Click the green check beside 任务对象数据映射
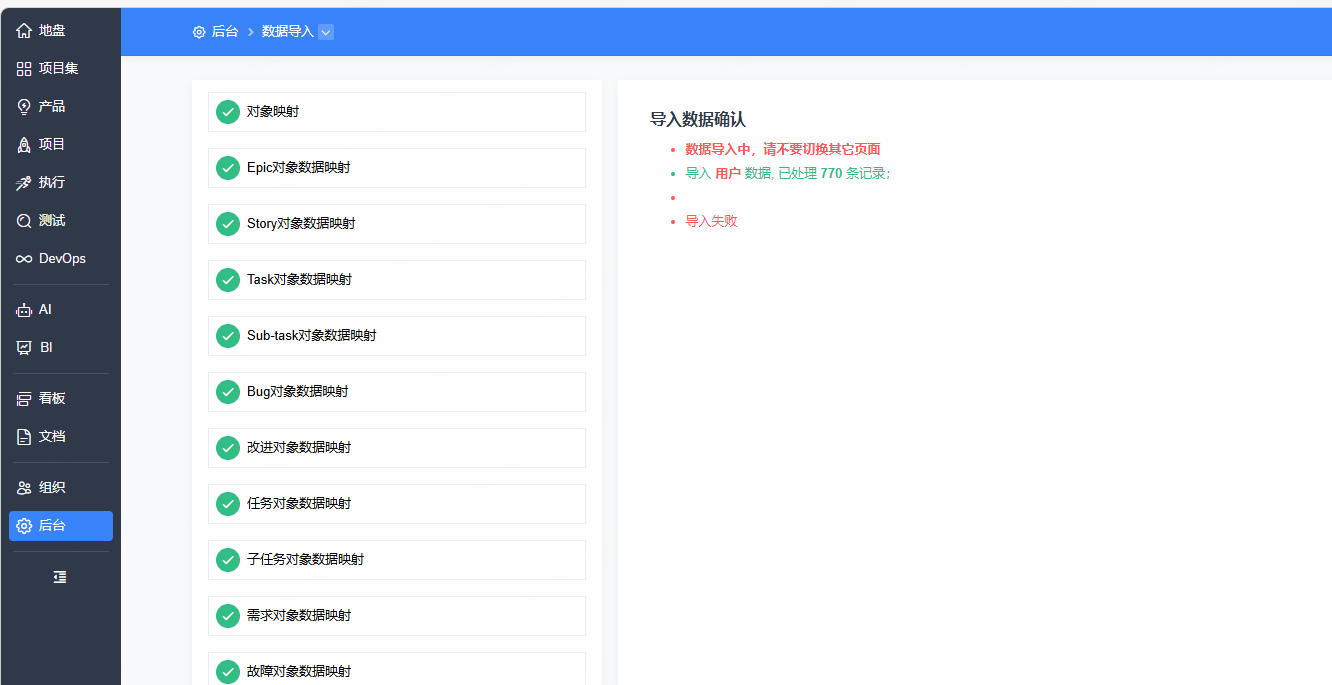This screenshot has width=1332, height=685. click(228, 504)
